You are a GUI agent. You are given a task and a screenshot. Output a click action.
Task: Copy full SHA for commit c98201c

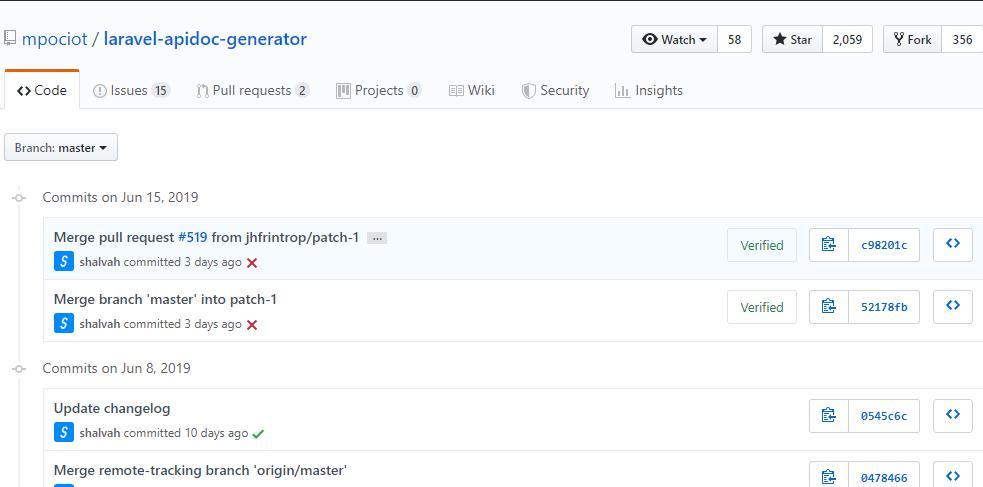coord(828,245)
